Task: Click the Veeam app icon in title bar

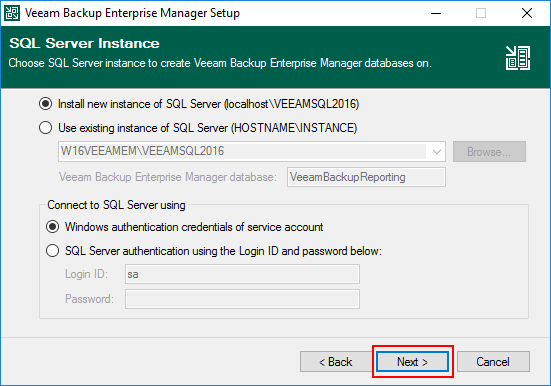Action: pyautogui.click(x=12, y=13)
